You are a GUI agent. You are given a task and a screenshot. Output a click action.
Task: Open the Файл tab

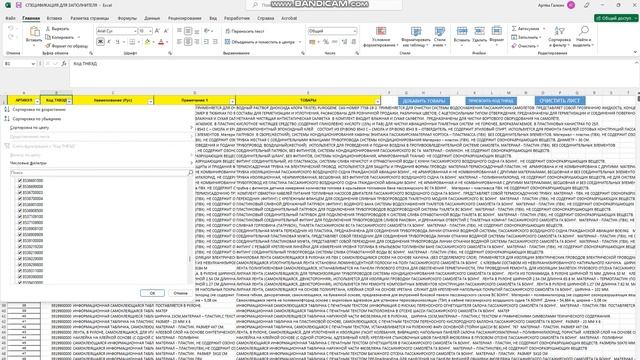click(10, 18)
